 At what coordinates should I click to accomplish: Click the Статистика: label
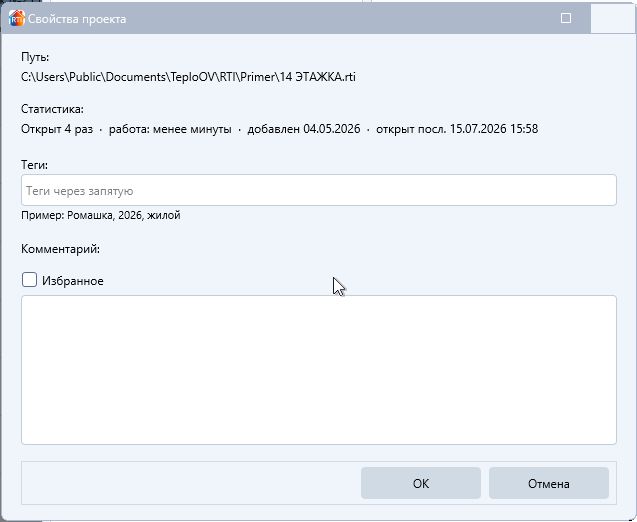52,109
